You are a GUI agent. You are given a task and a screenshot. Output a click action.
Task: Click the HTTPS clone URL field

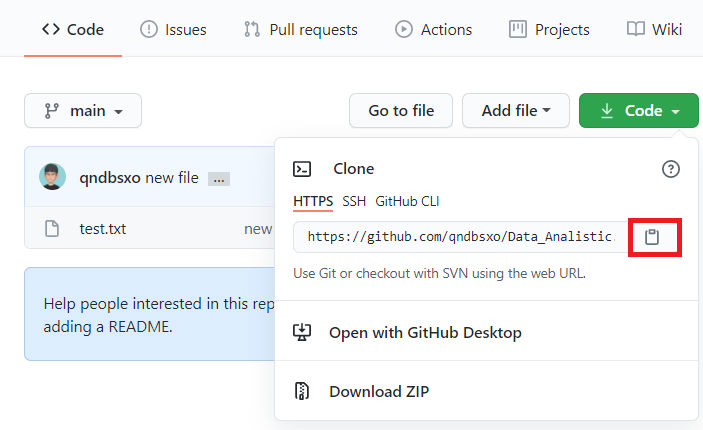pos(458,237)
